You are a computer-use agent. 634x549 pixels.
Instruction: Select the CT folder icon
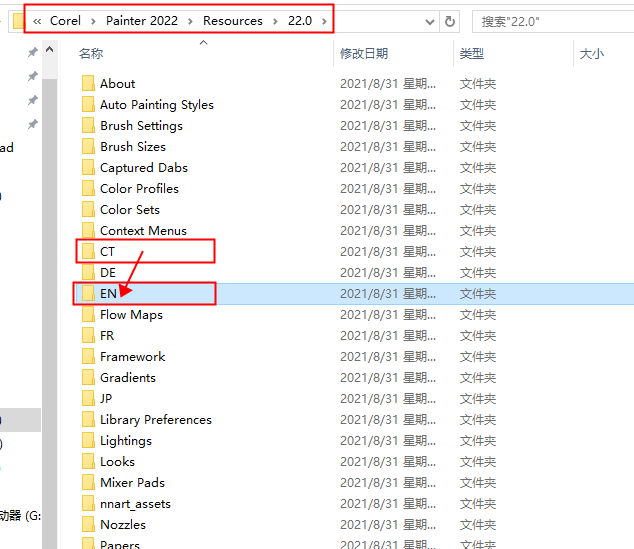(88, 251)
